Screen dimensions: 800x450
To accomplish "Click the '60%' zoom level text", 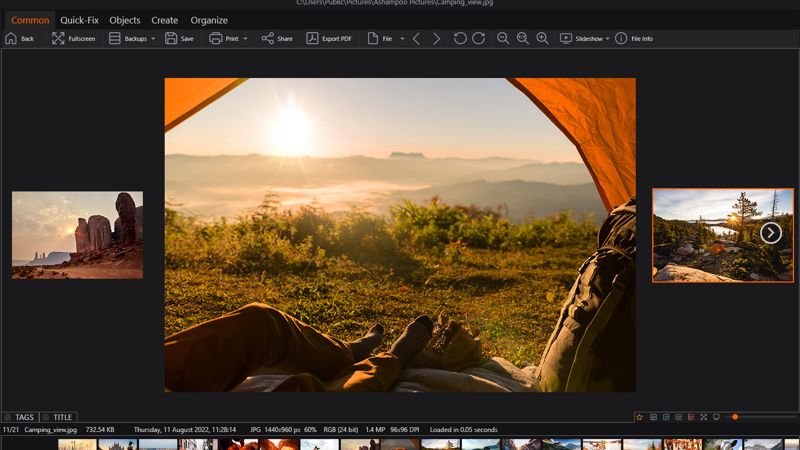I will [x=310, y=430].
